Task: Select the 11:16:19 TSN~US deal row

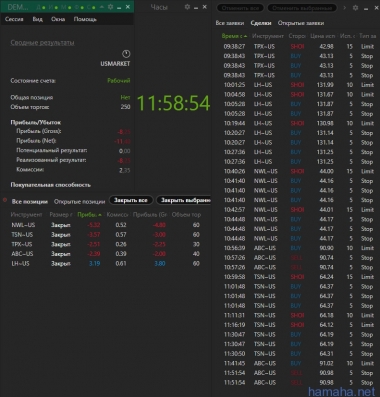Action: click(297, 325)
